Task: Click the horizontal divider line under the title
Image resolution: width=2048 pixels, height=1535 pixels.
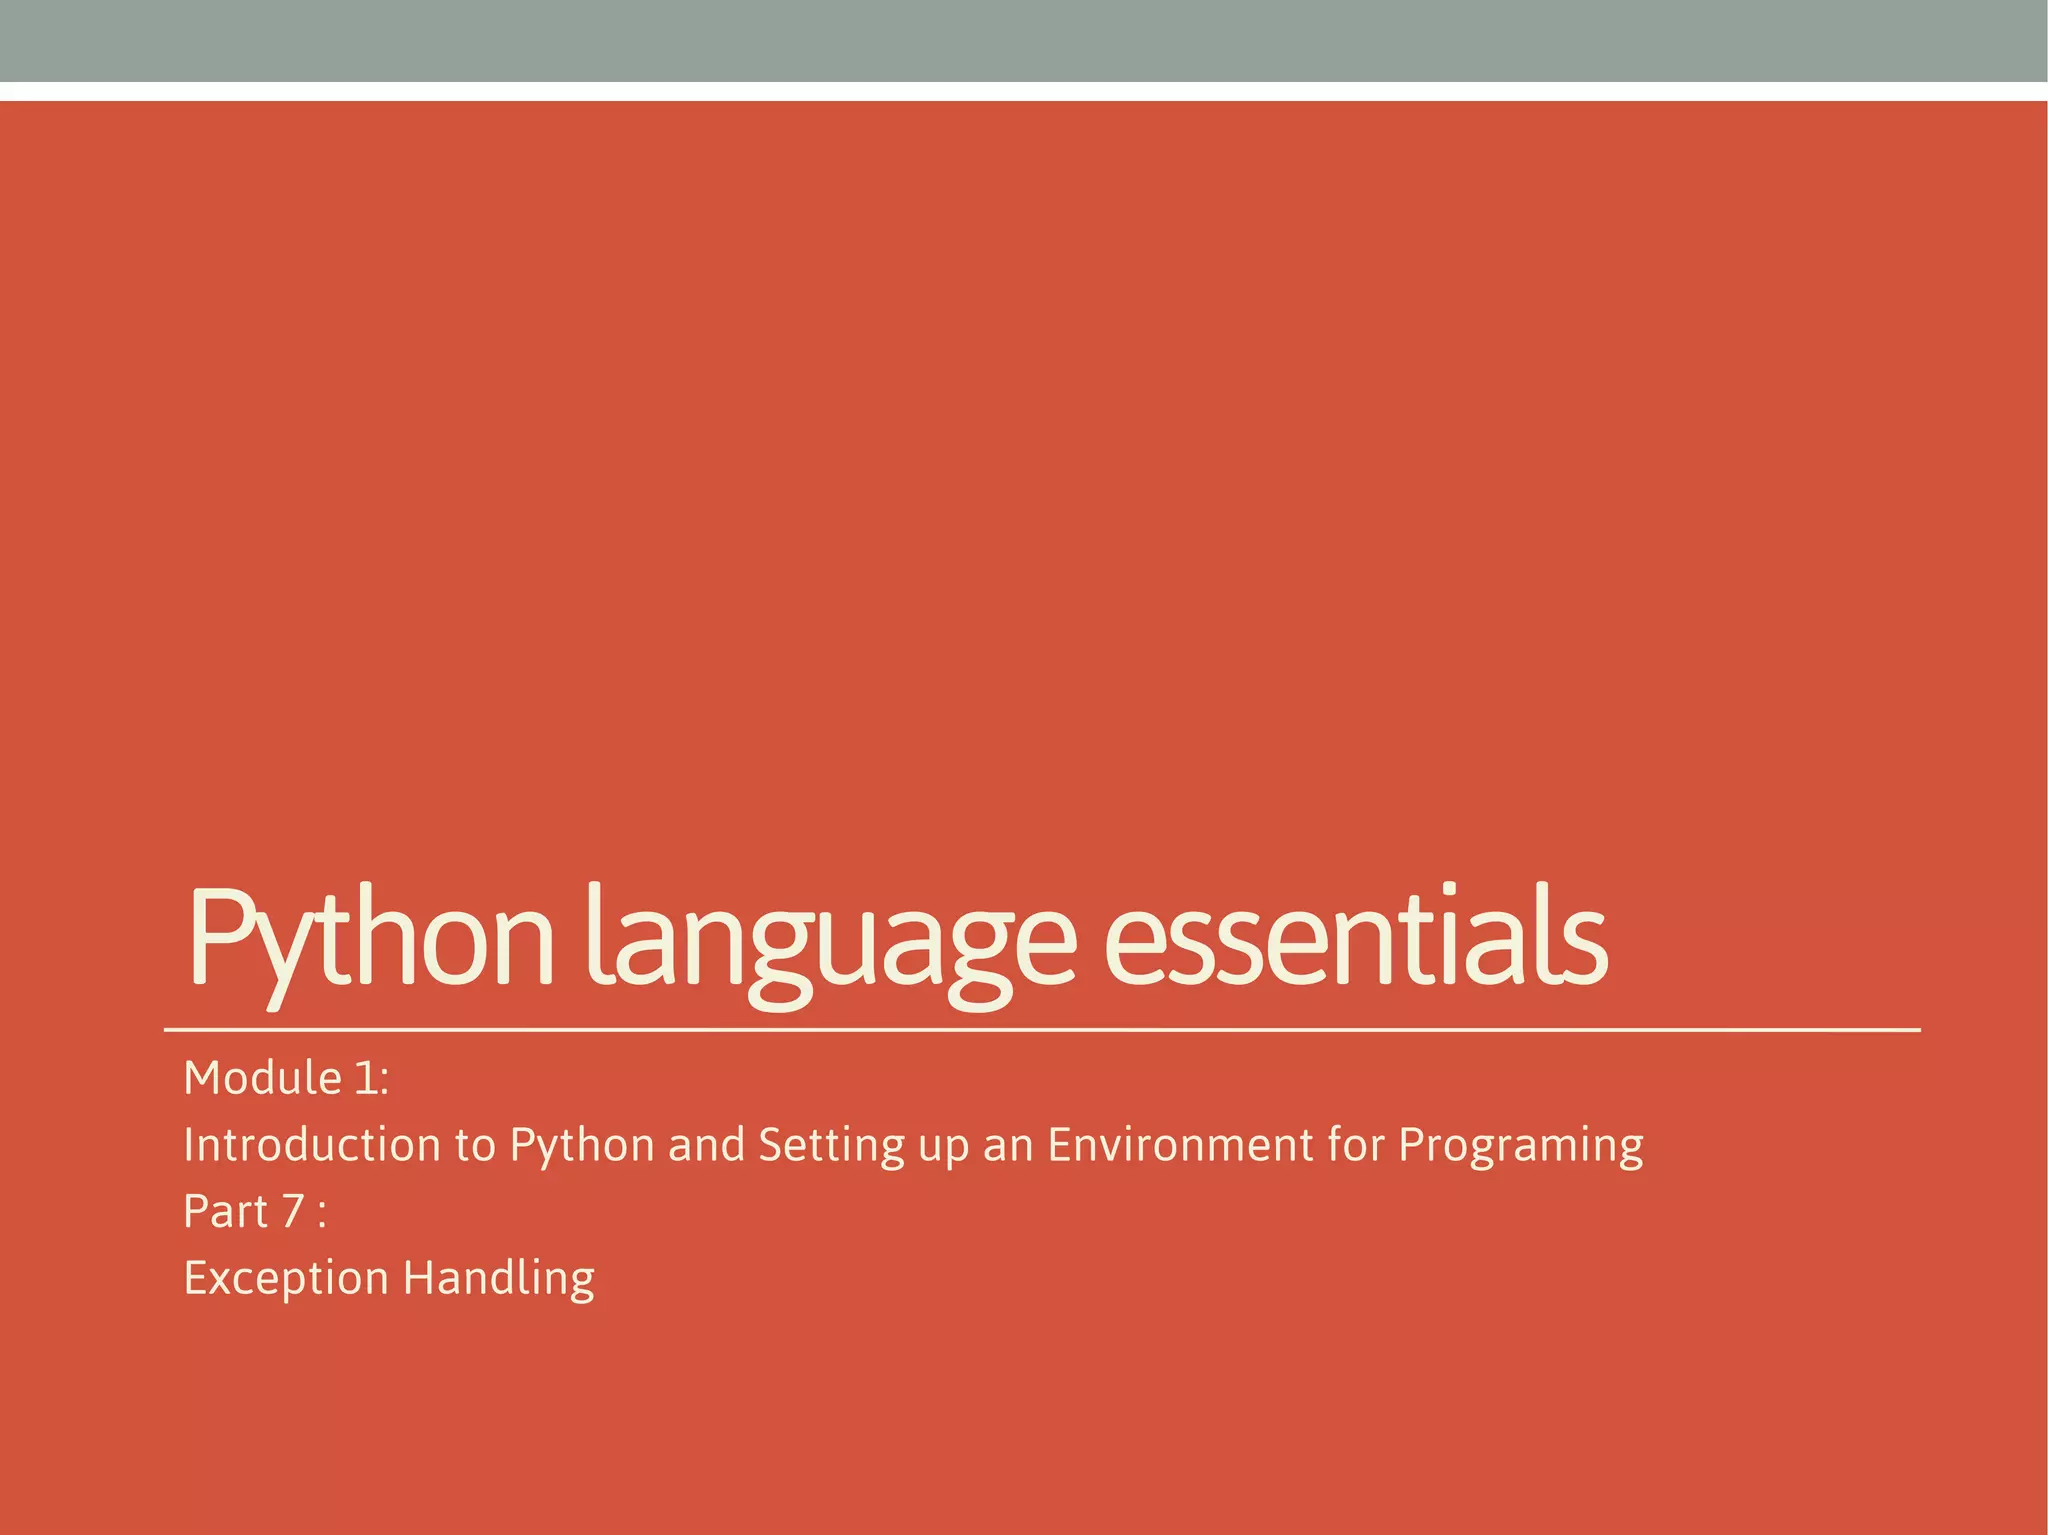Action: point(1040,1029)
